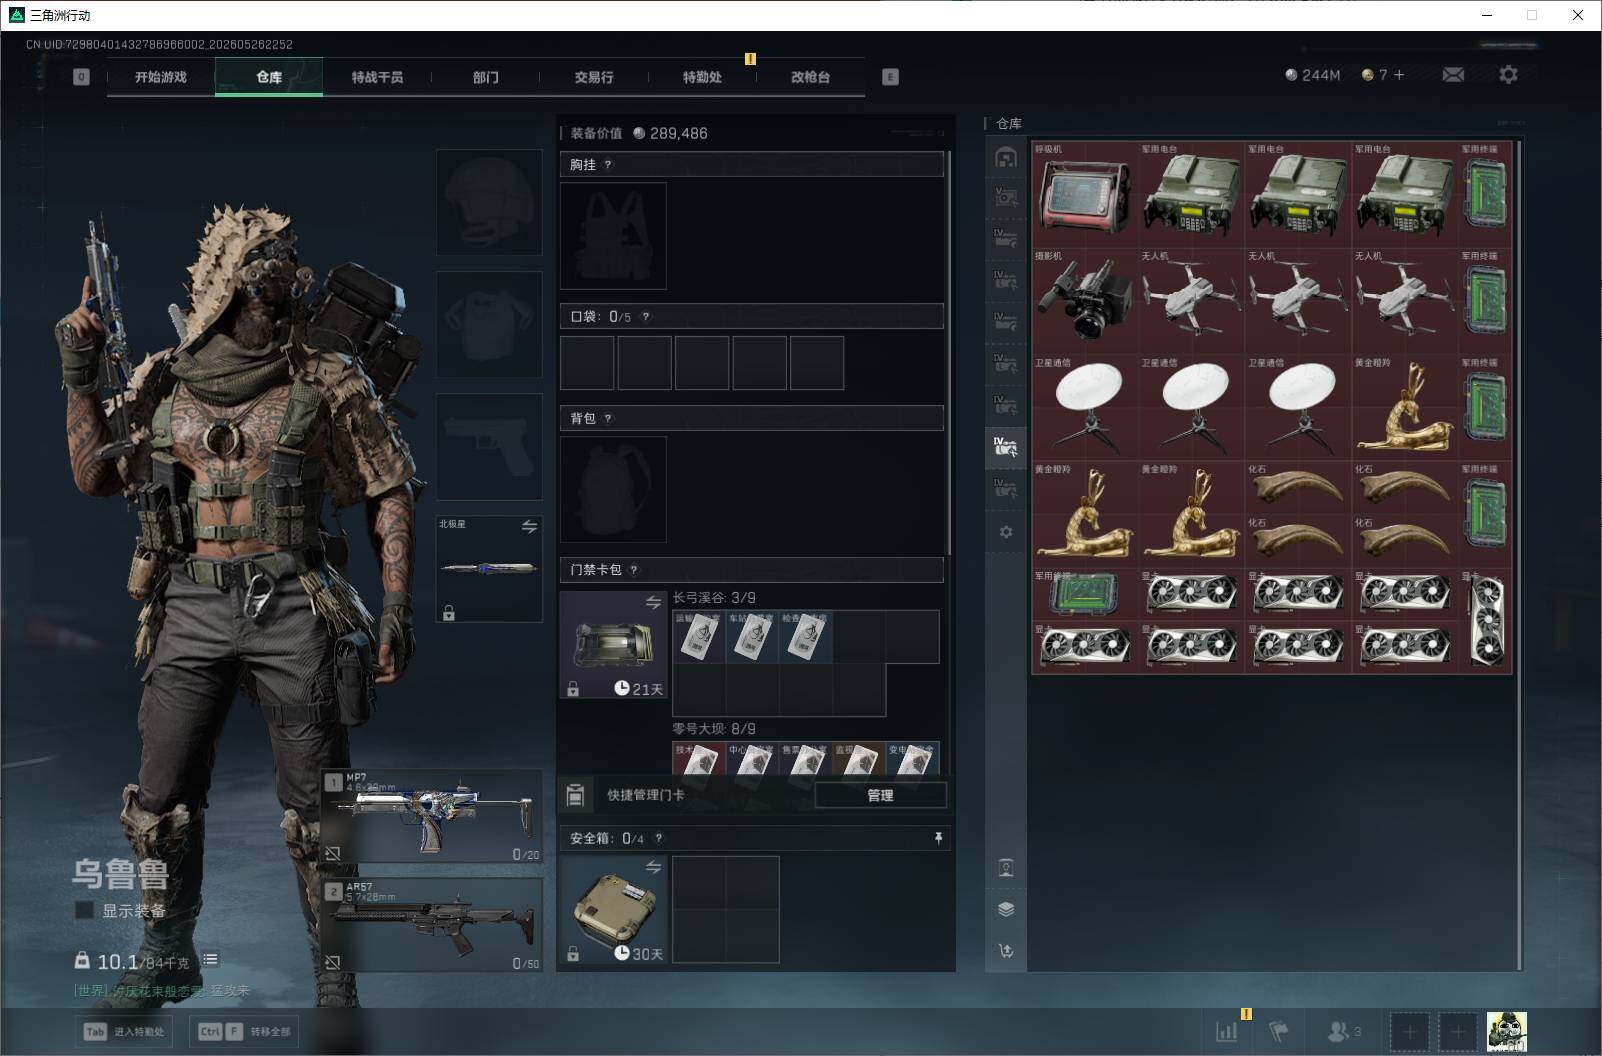Select the vertical 显卡 graphics card item
This screenshot has height=1056, width=1602.
pos(1486,621)
